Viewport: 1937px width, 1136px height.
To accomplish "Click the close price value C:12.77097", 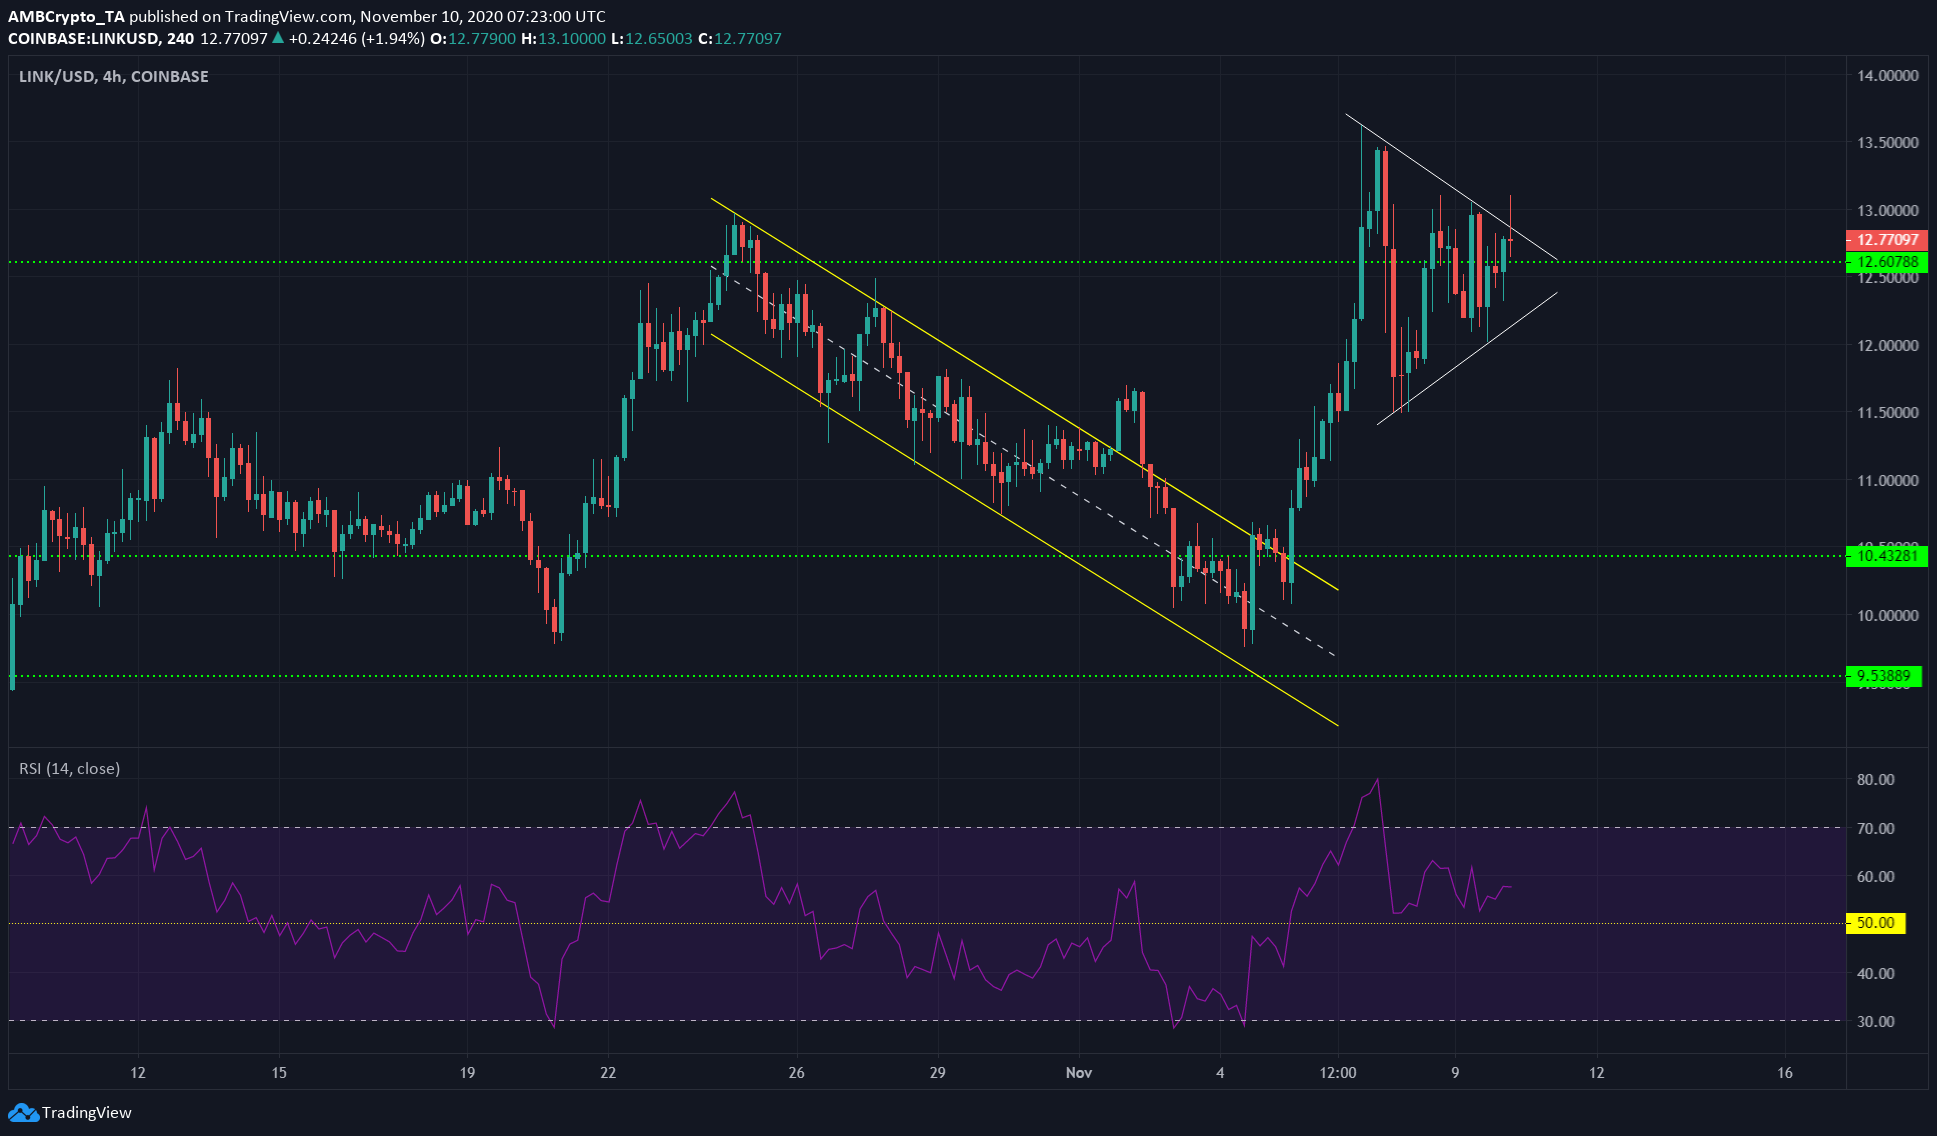I will [739, 39].
